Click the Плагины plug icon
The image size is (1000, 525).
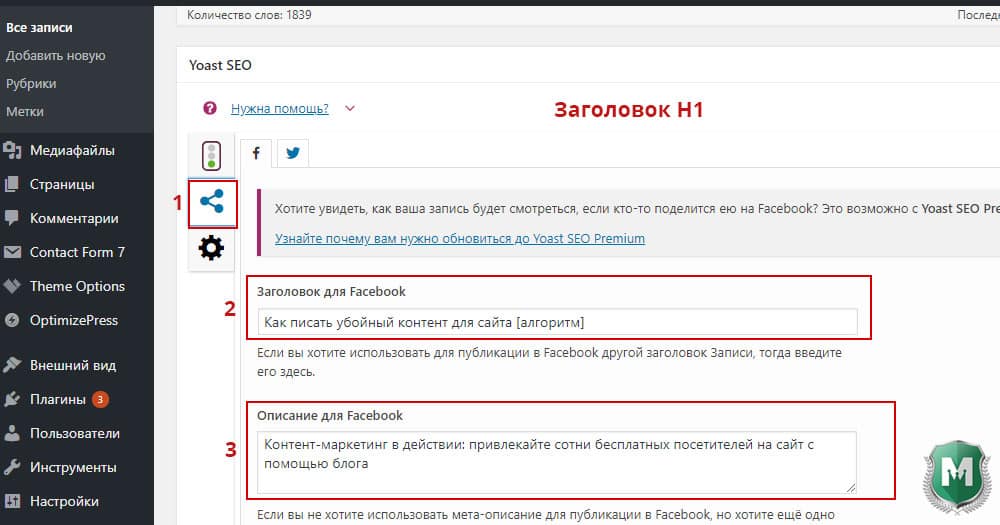tap(12, 399)
